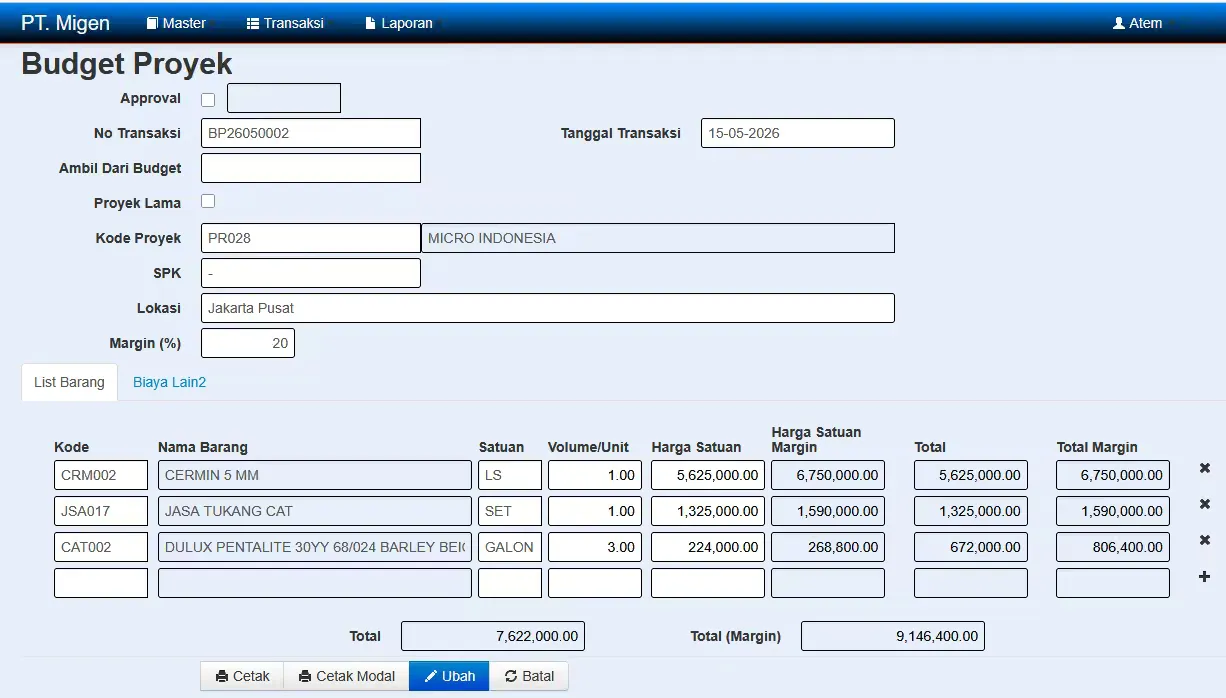Switch to the List Barang tab
The height and width of the screenshot is (698, 1226).
[69, 382]
